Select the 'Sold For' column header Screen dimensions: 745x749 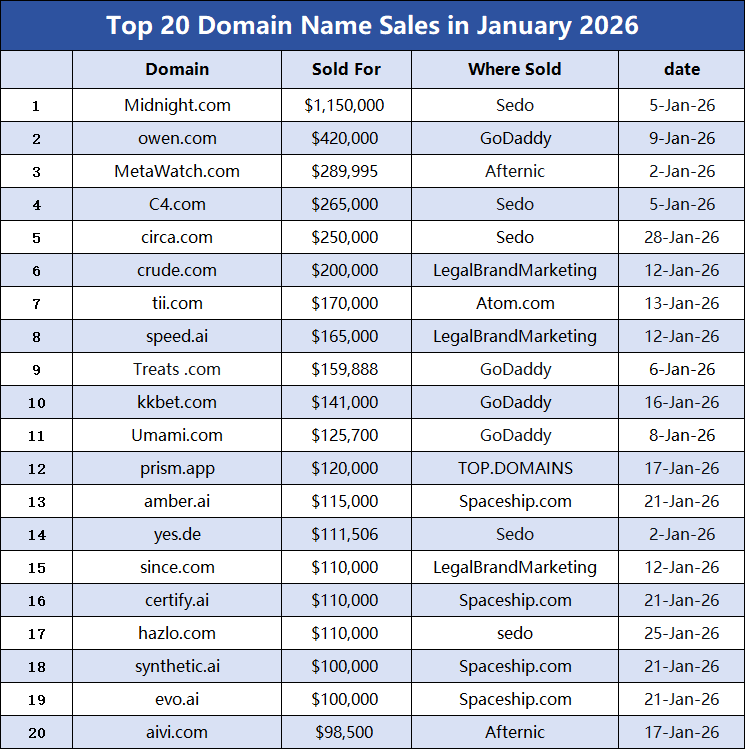click(346, 69)
